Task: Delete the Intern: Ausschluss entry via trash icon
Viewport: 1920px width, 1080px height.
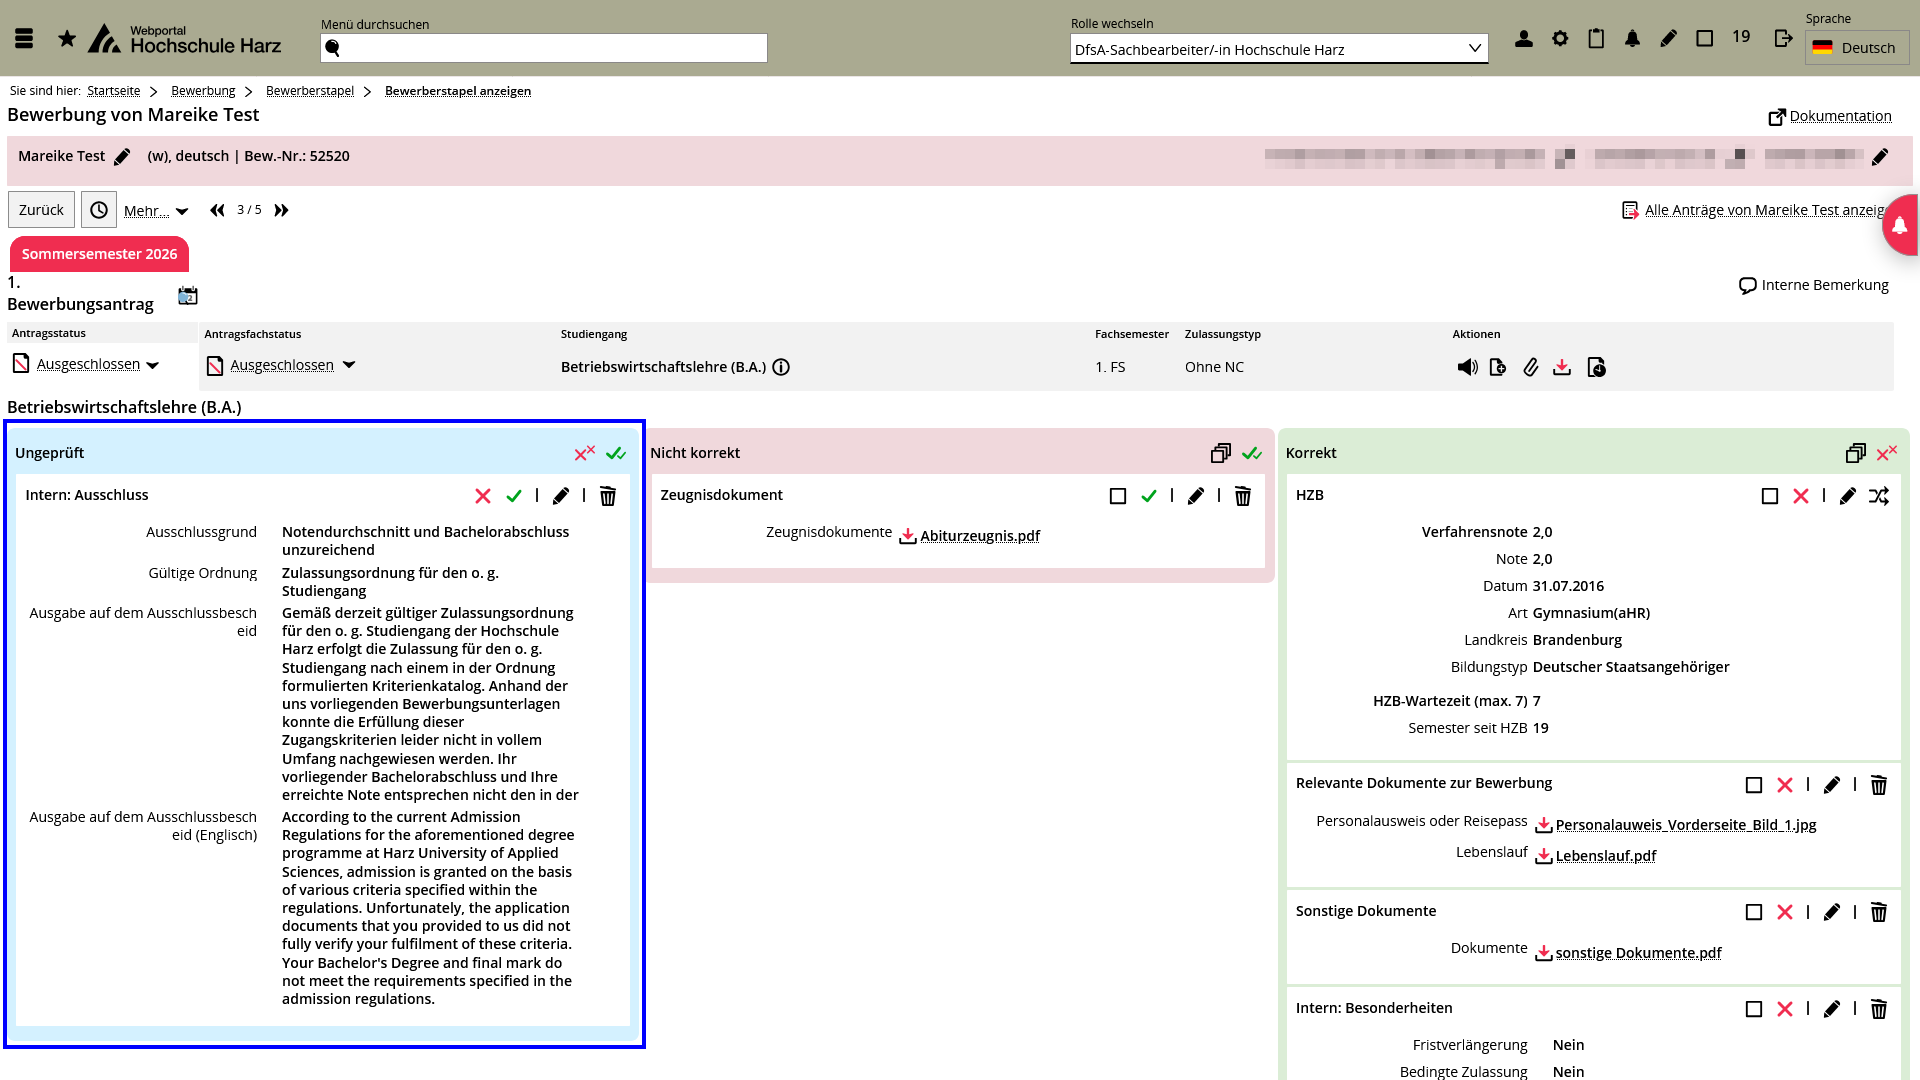Action: tap(608, 496)
